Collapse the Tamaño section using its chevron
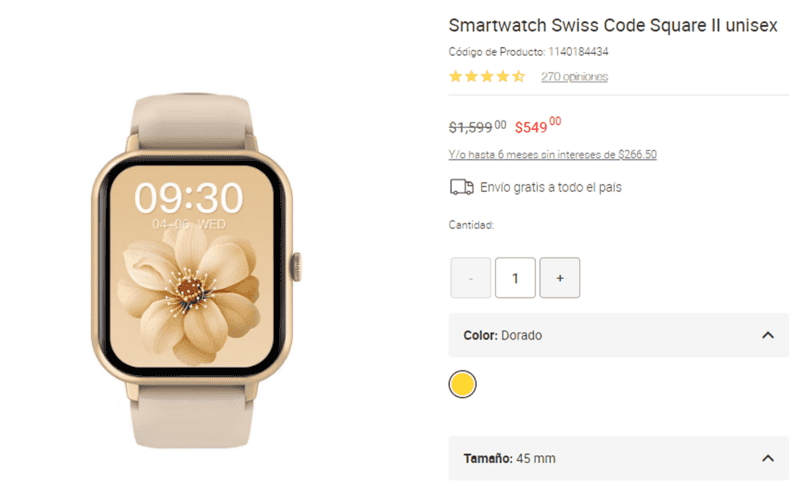800x487 pixels. click(x=767, y=458)
